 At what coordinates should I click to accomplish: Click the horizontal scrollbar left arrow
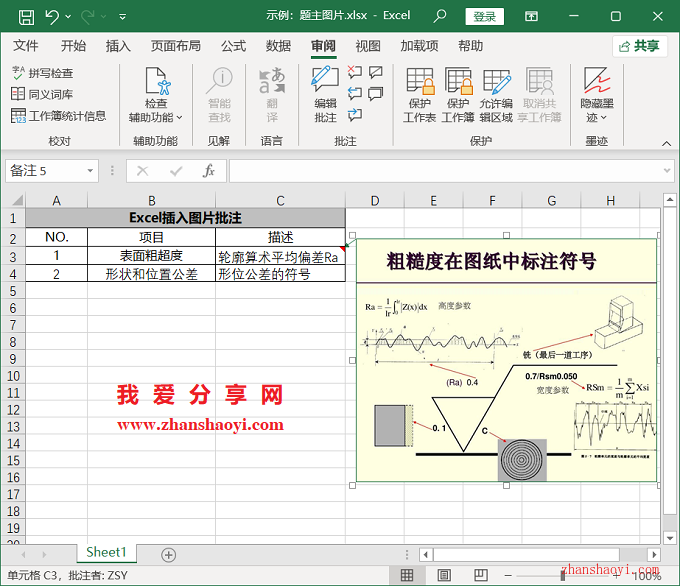(425, 554)
